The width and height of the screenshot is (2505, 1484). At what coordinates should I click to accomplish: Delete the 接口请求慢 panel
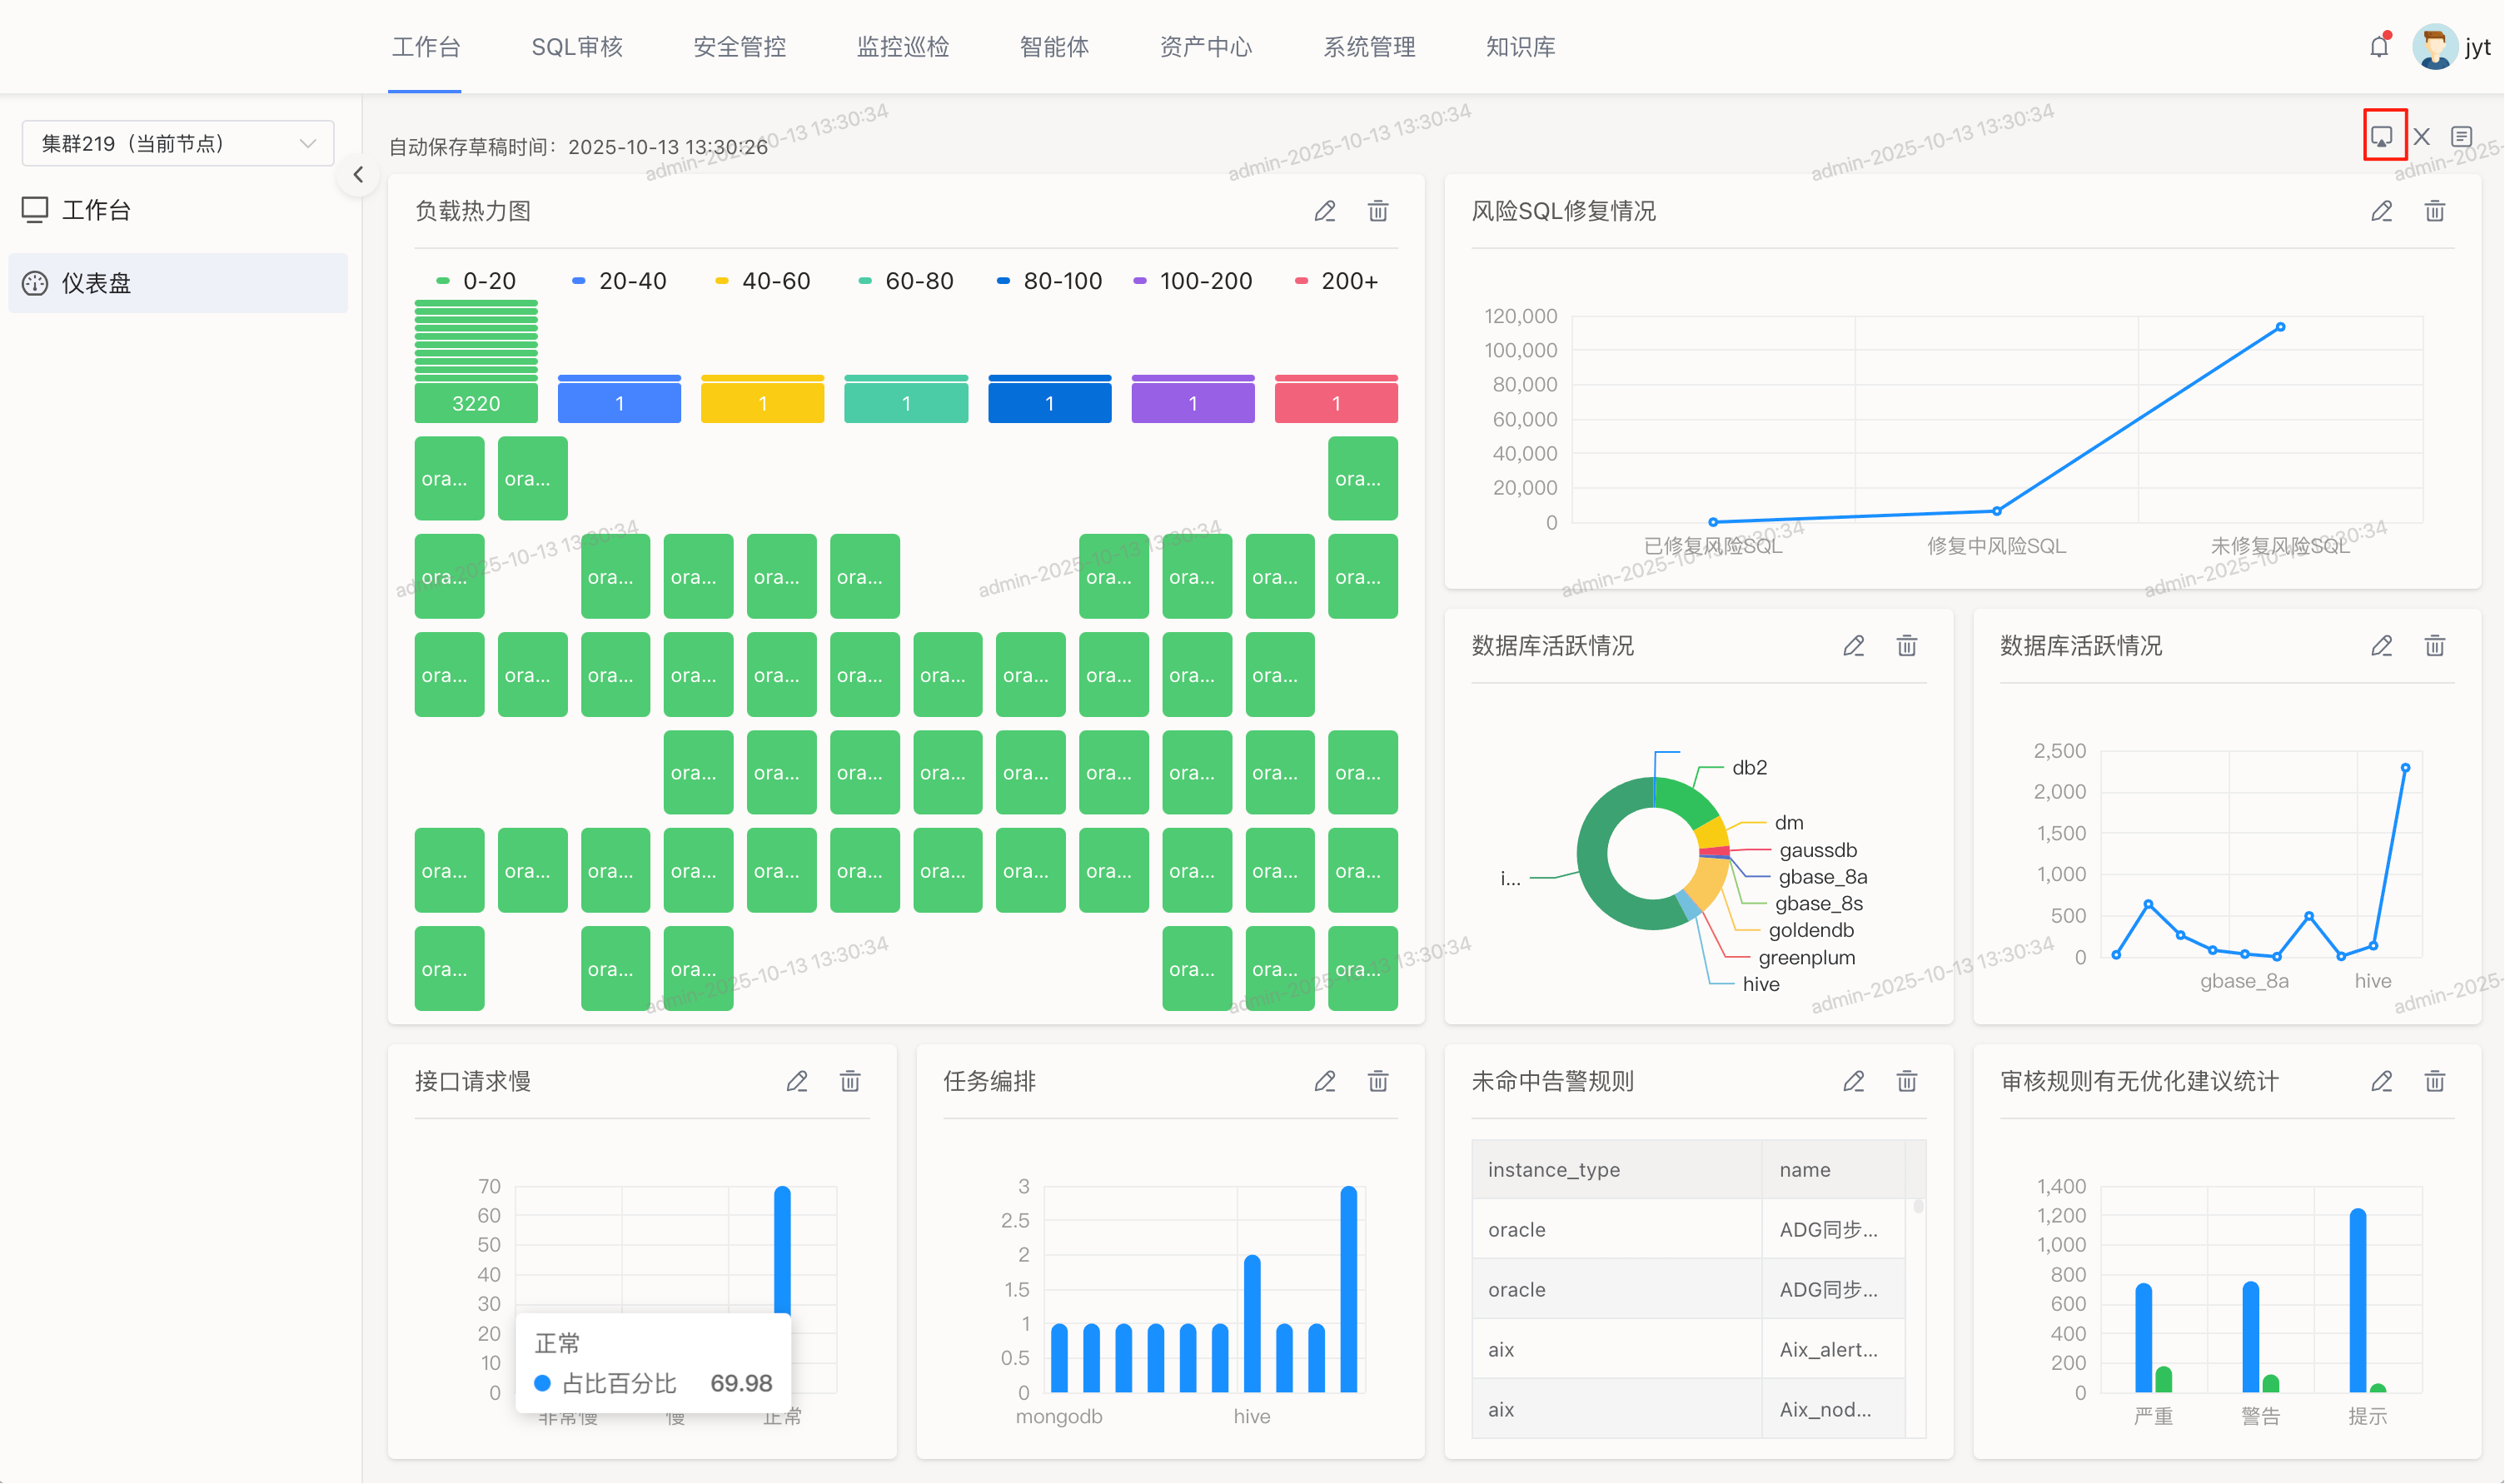coord(850,1082)
